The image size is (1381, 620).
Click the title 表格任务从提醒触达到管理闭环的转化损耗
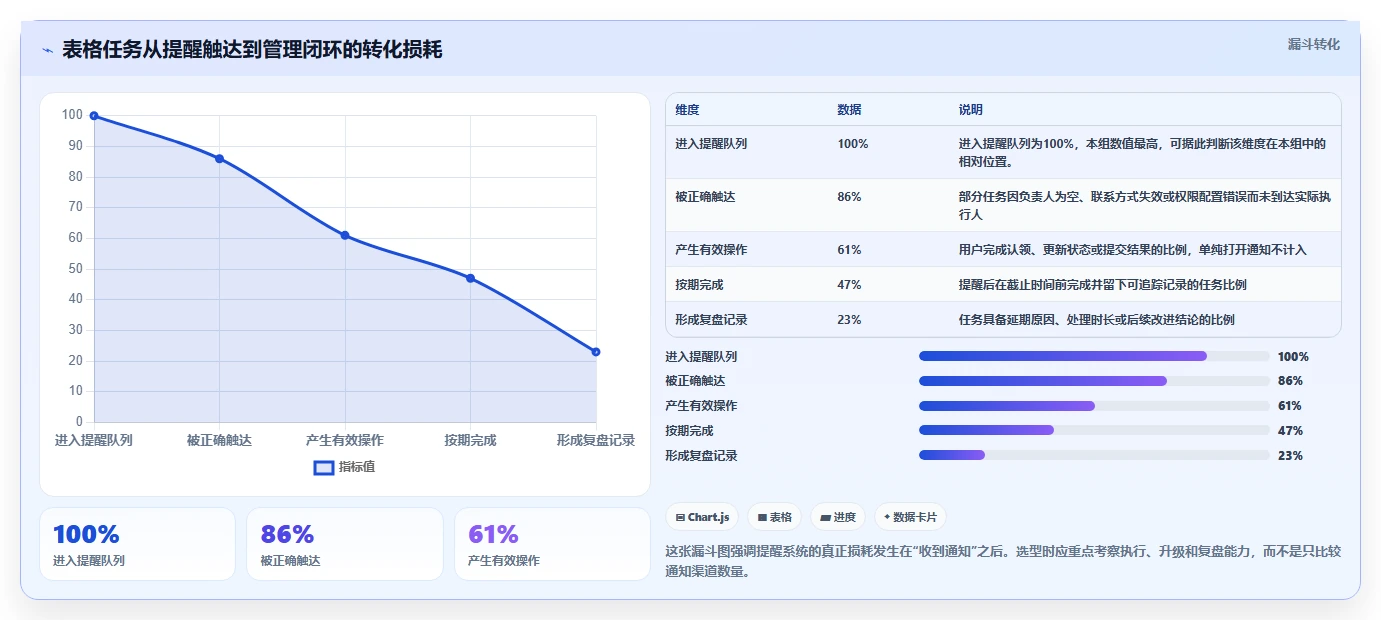pos(252,50)
